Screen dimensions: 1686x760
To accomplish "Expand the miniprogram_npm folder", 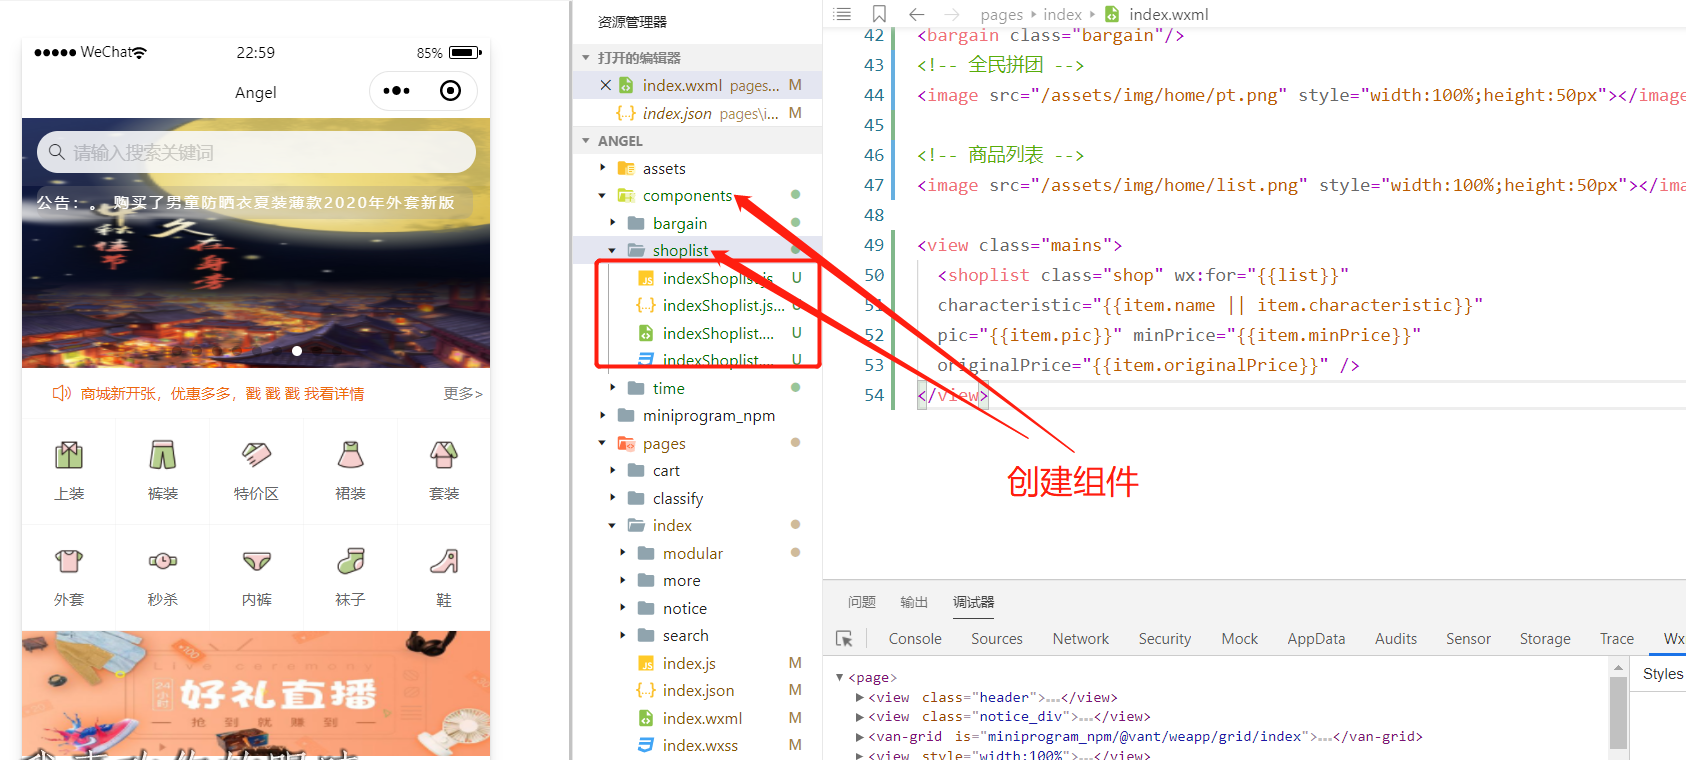I will (x=603, y=415).
